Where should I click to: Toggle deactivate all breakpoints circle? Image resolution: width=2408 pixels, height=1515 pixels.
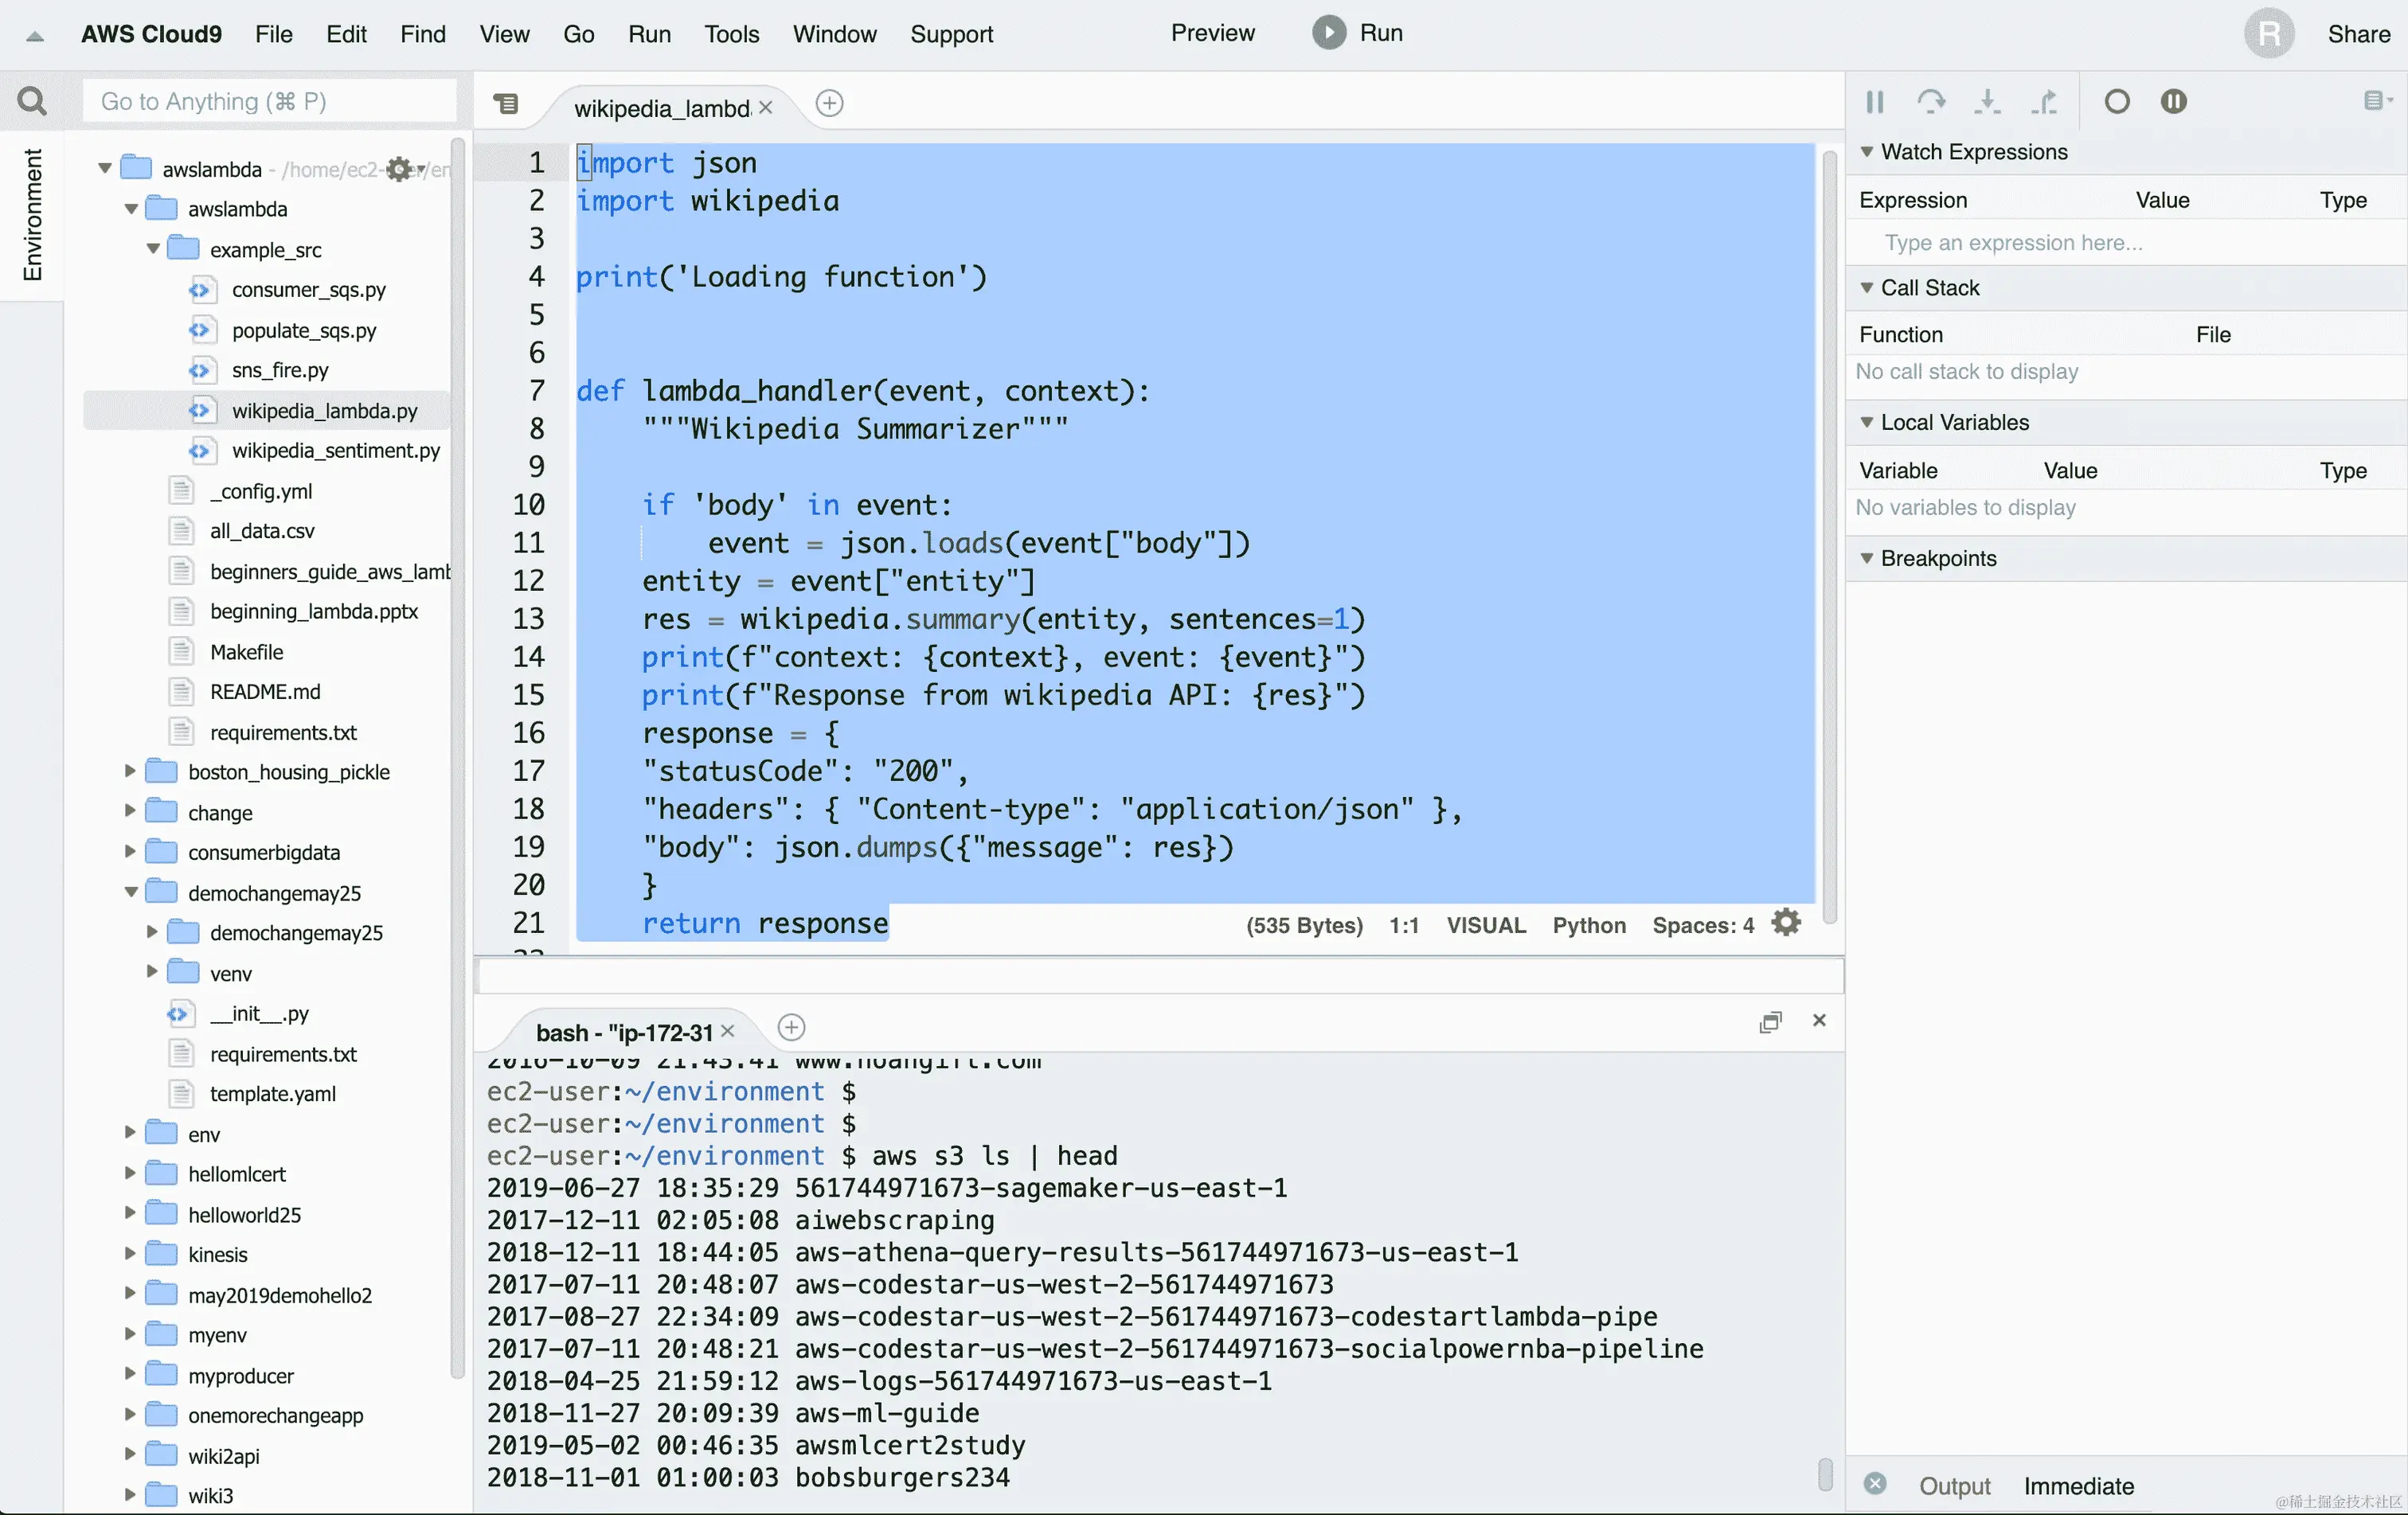(x=2117, y=101)
